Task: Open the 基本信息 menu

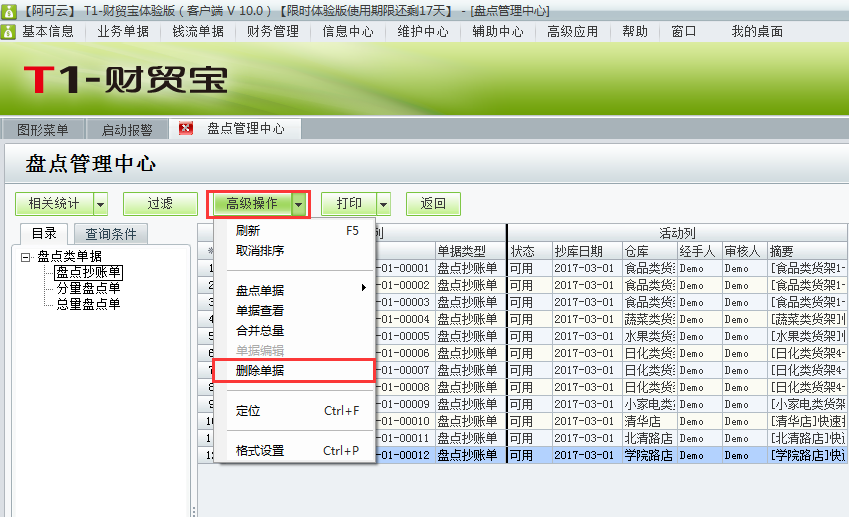Action: point(48,31)
